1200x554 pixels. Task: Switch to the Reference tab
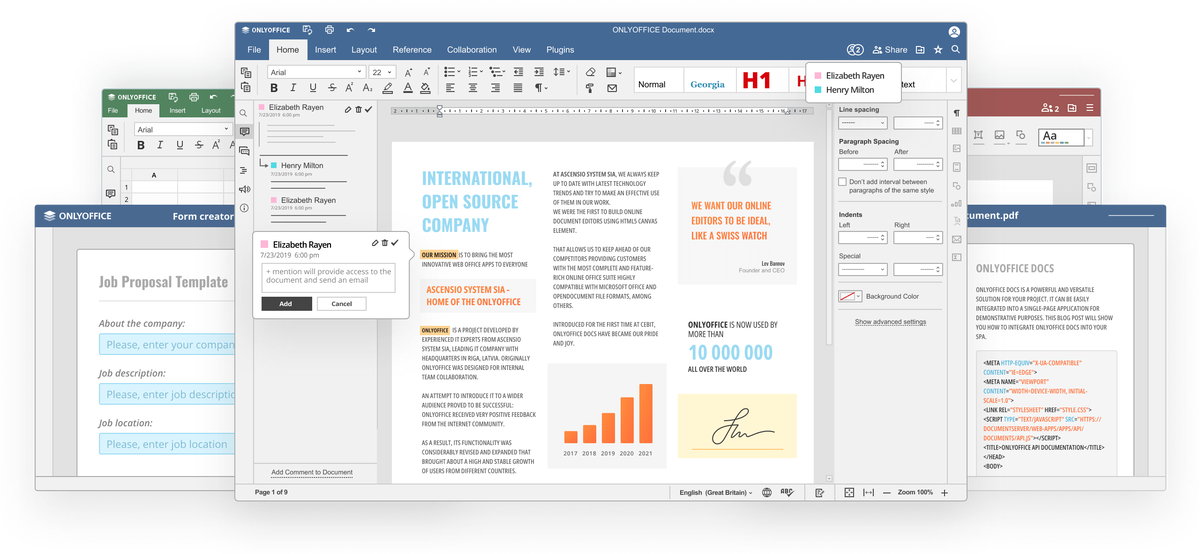pyautogui.click(x=412, y=50)
